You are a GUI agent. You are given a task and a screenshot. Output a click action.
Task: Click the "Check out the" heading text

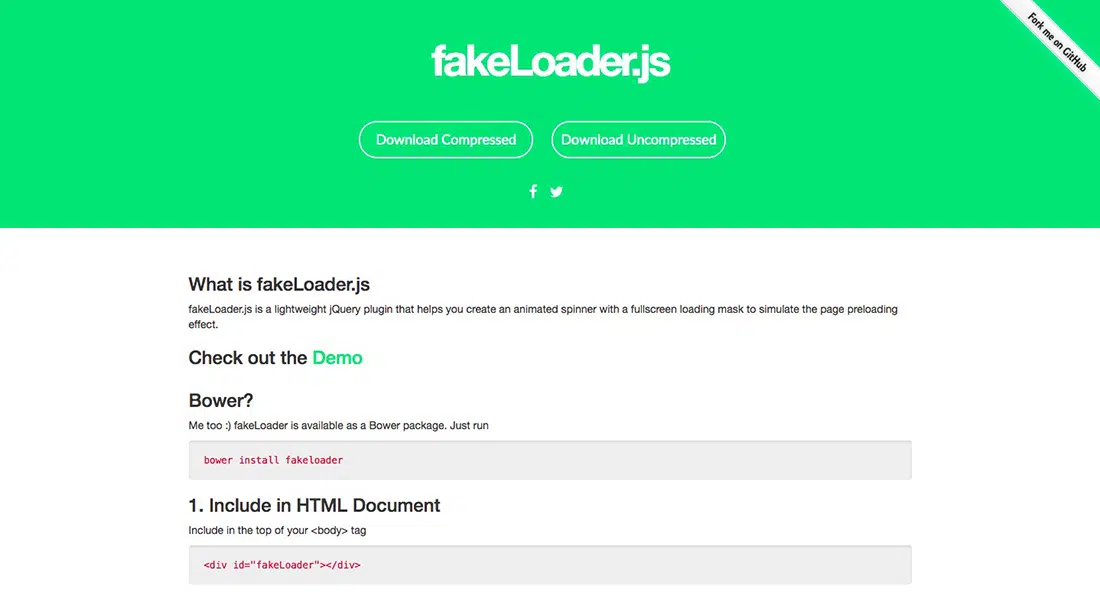click(x=248, y=358)
